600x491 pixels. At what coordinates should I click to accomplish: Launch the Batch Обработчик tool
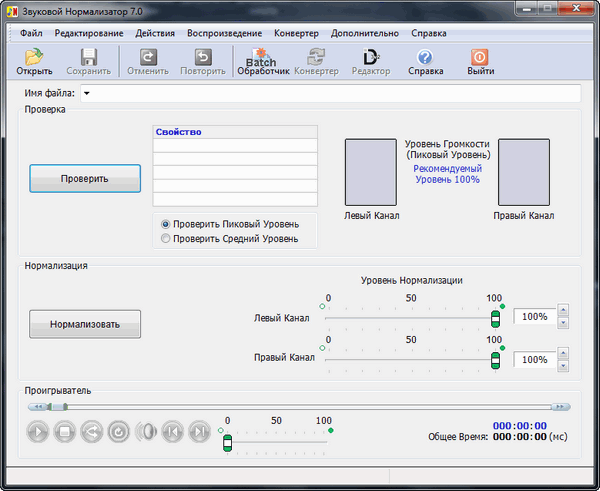[x=263, y=62]
